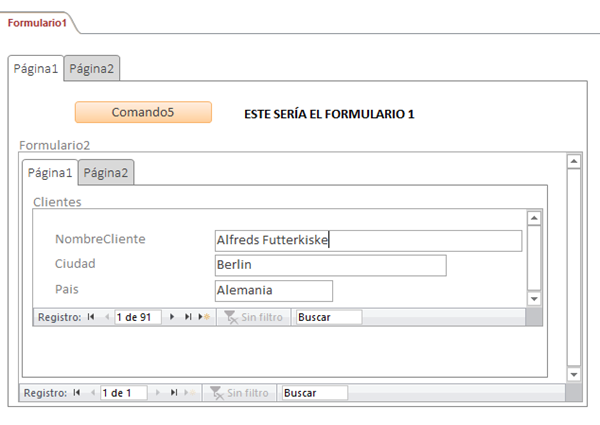Select outer Página1 tab
This screenshot has height=425, width=600.
(36, 69)
